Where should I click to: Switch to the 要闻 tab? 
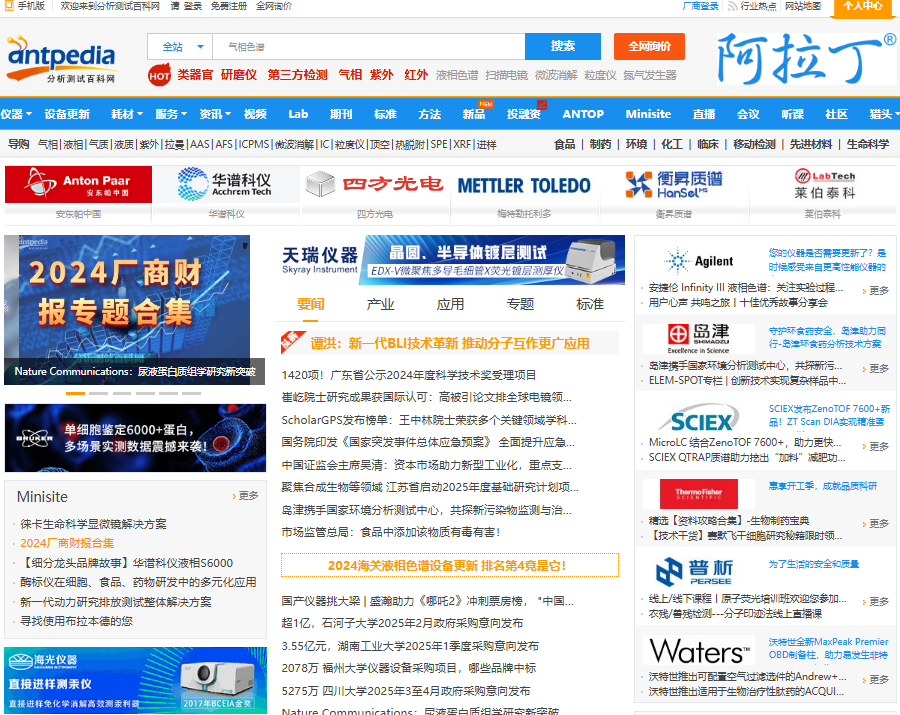click(x=311, y=304)
